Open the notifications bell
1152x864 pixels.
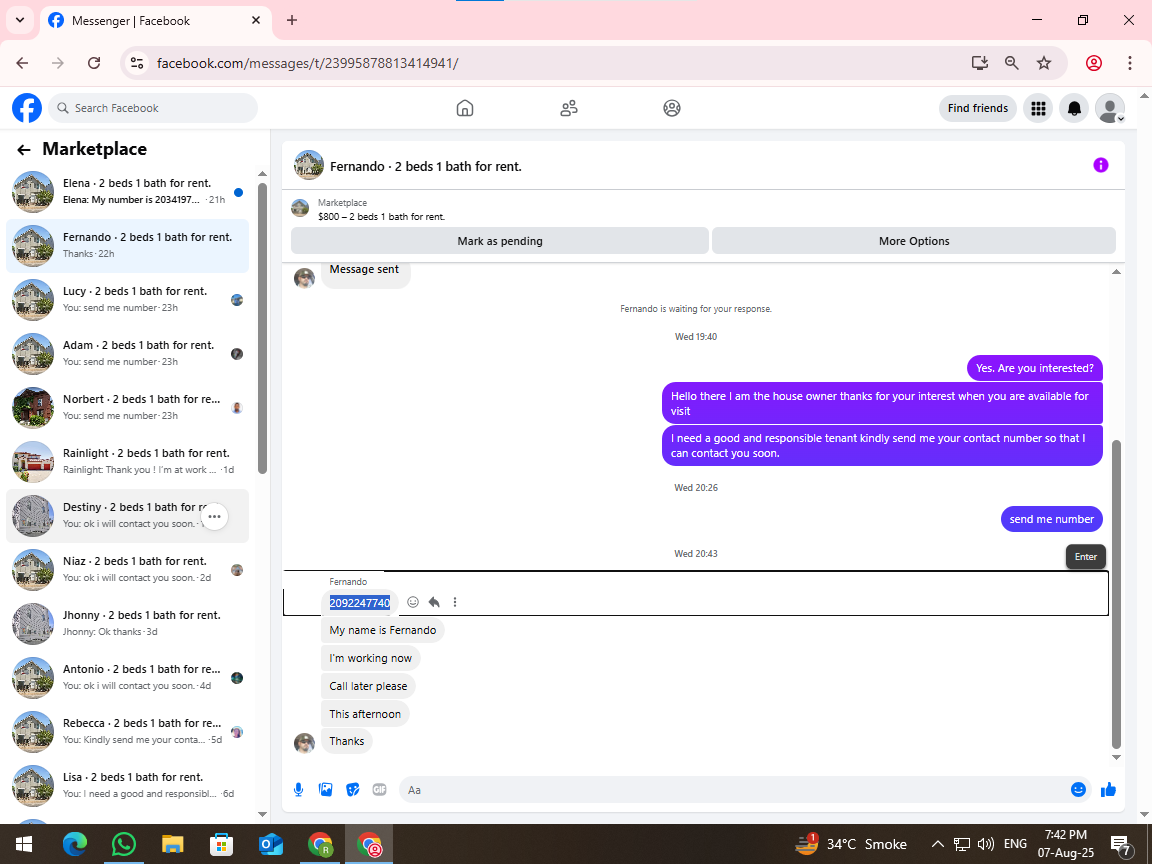1074,109
